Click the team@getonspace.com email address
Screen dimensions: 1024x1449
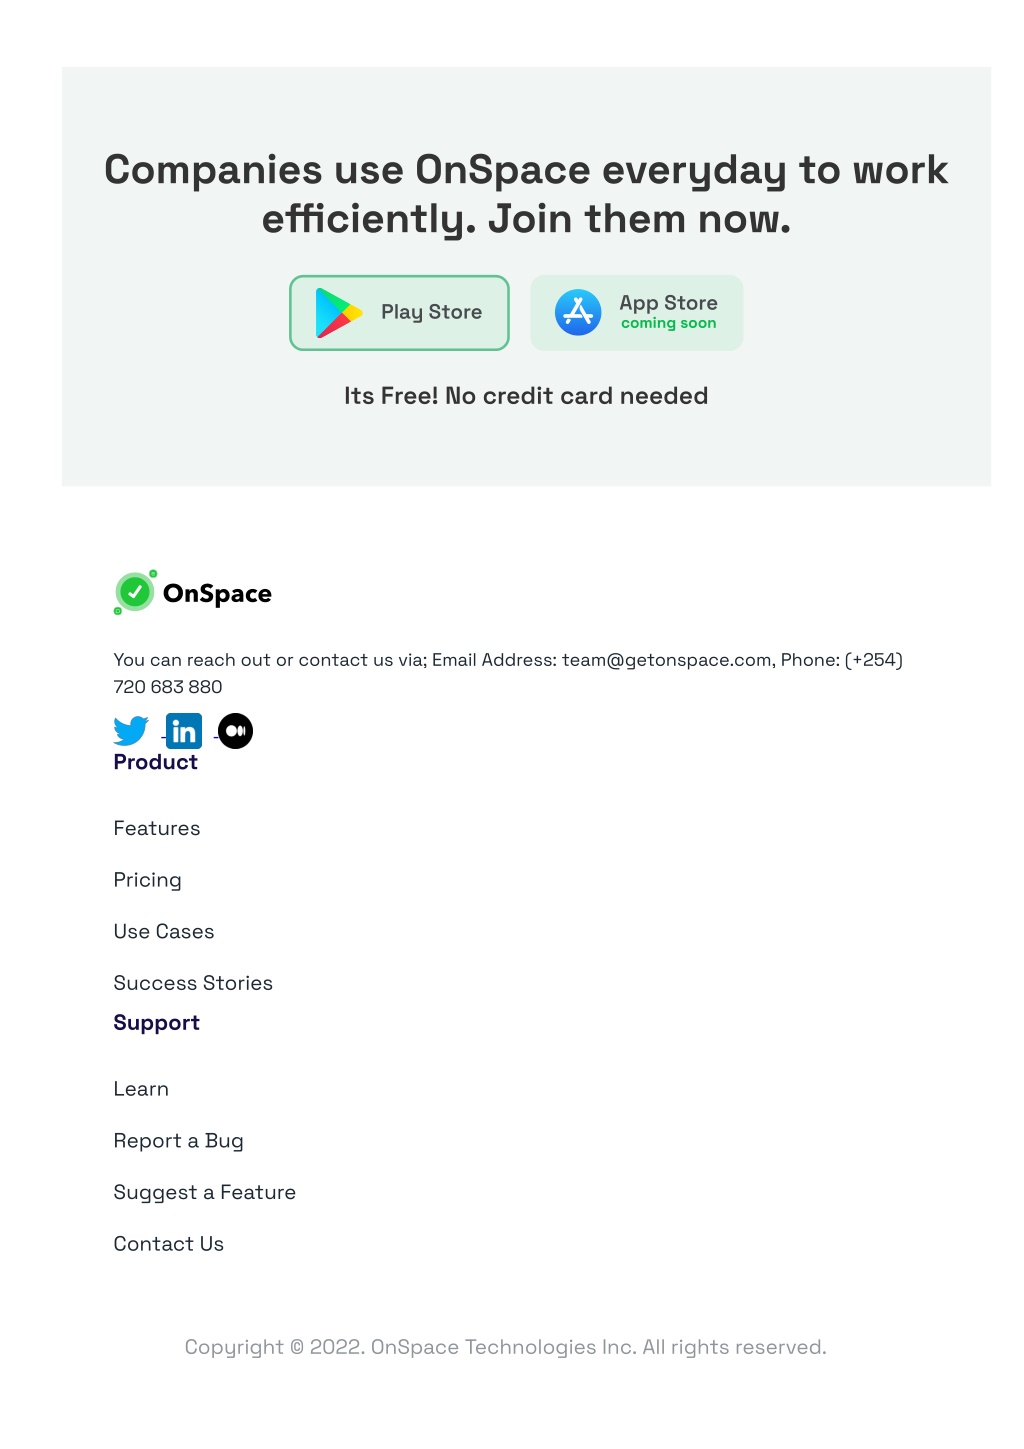pyautogui.click(x=667, y=660)
